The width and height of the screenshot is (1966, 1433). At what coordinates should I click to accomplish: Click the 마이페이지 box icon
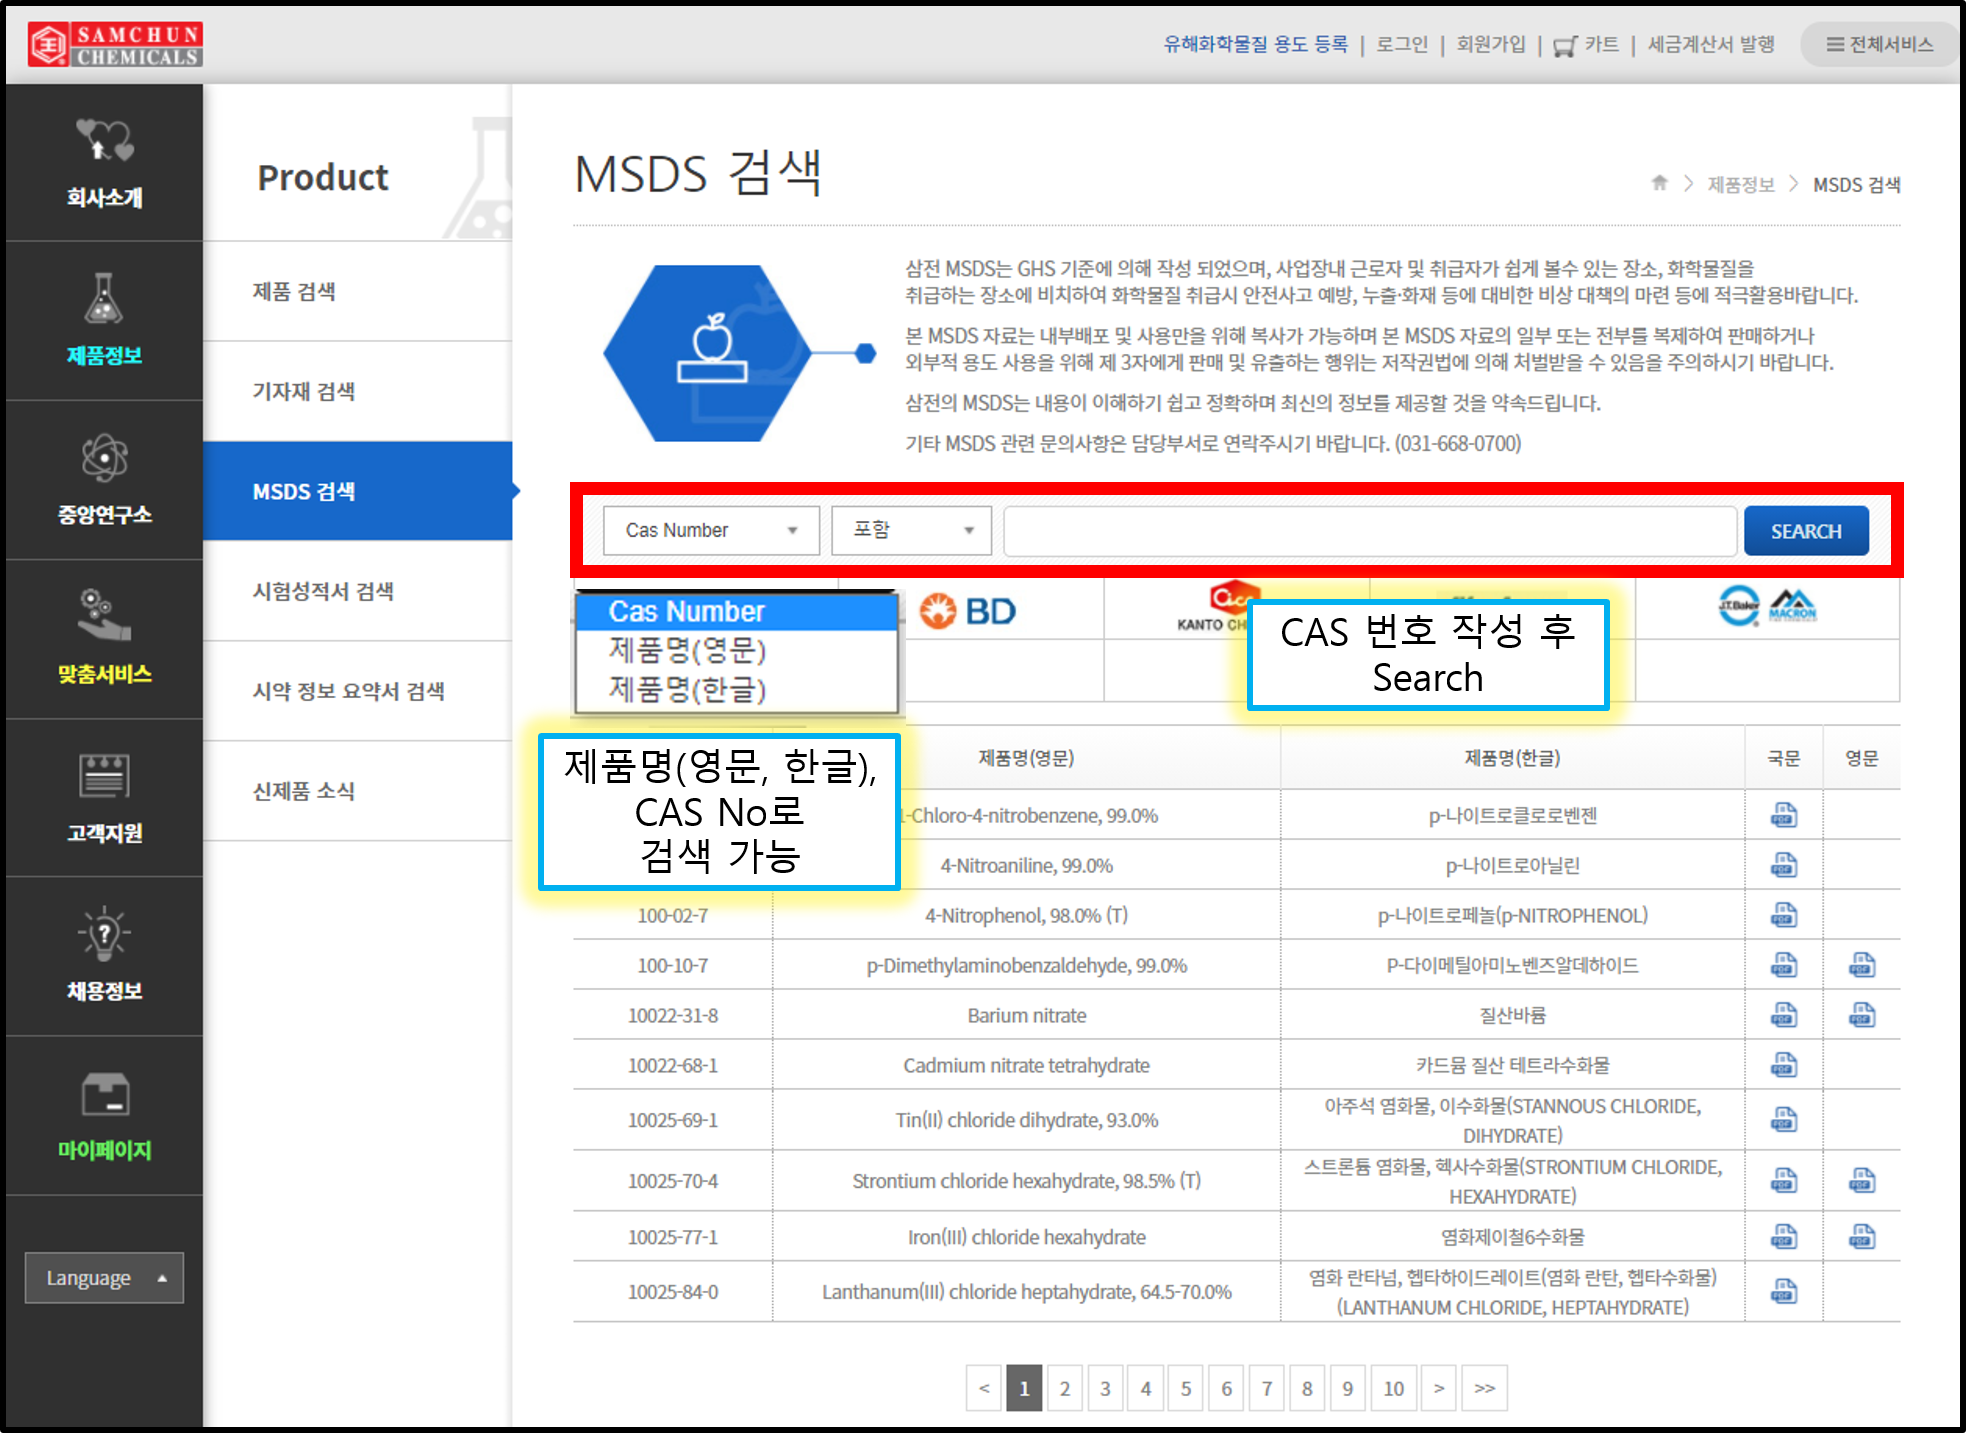104,1094
